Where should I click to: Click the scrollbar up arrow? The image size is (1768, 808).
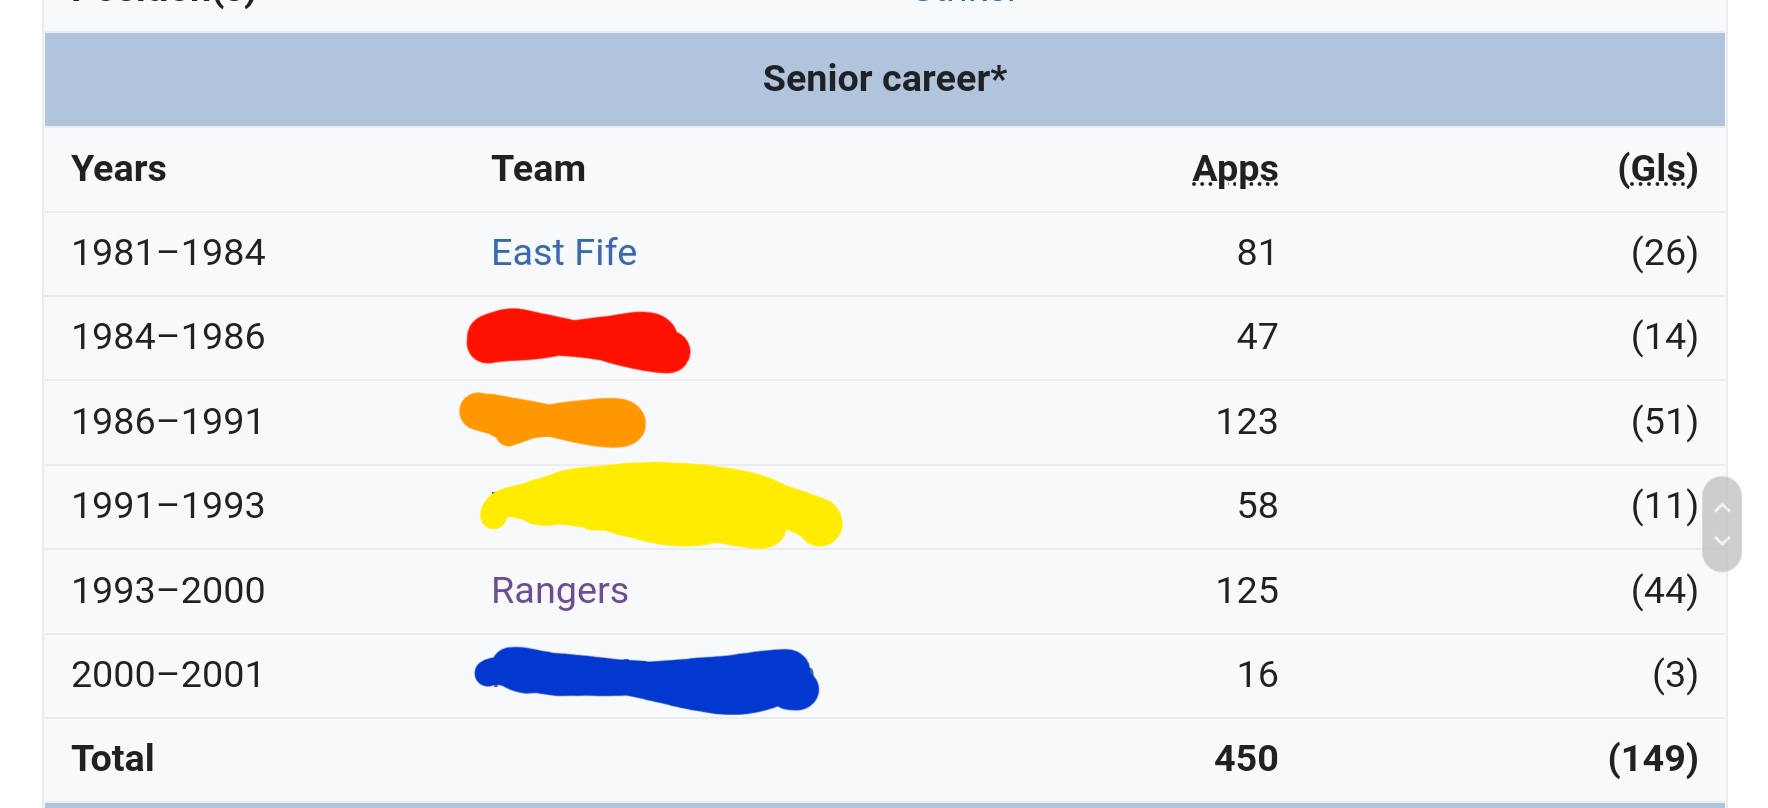tap(1722, 508)
